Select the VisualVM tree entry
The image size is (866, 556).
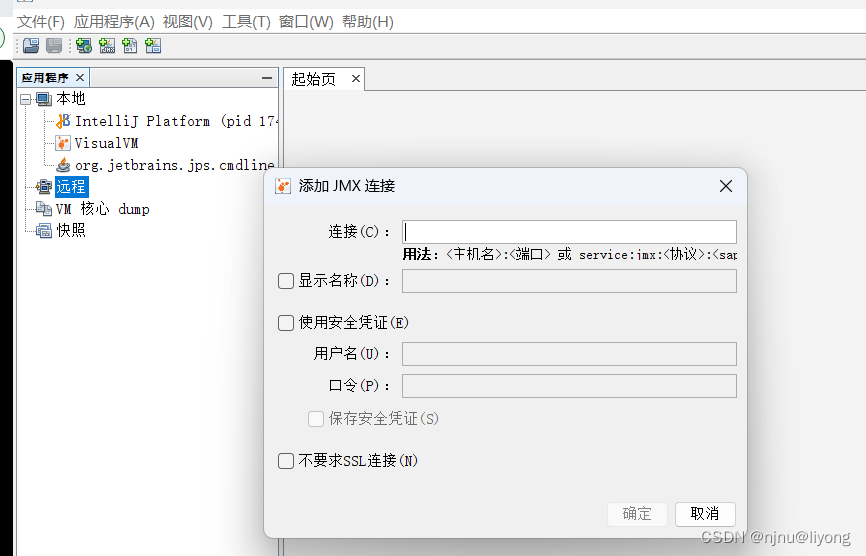(x=107, y=143)
